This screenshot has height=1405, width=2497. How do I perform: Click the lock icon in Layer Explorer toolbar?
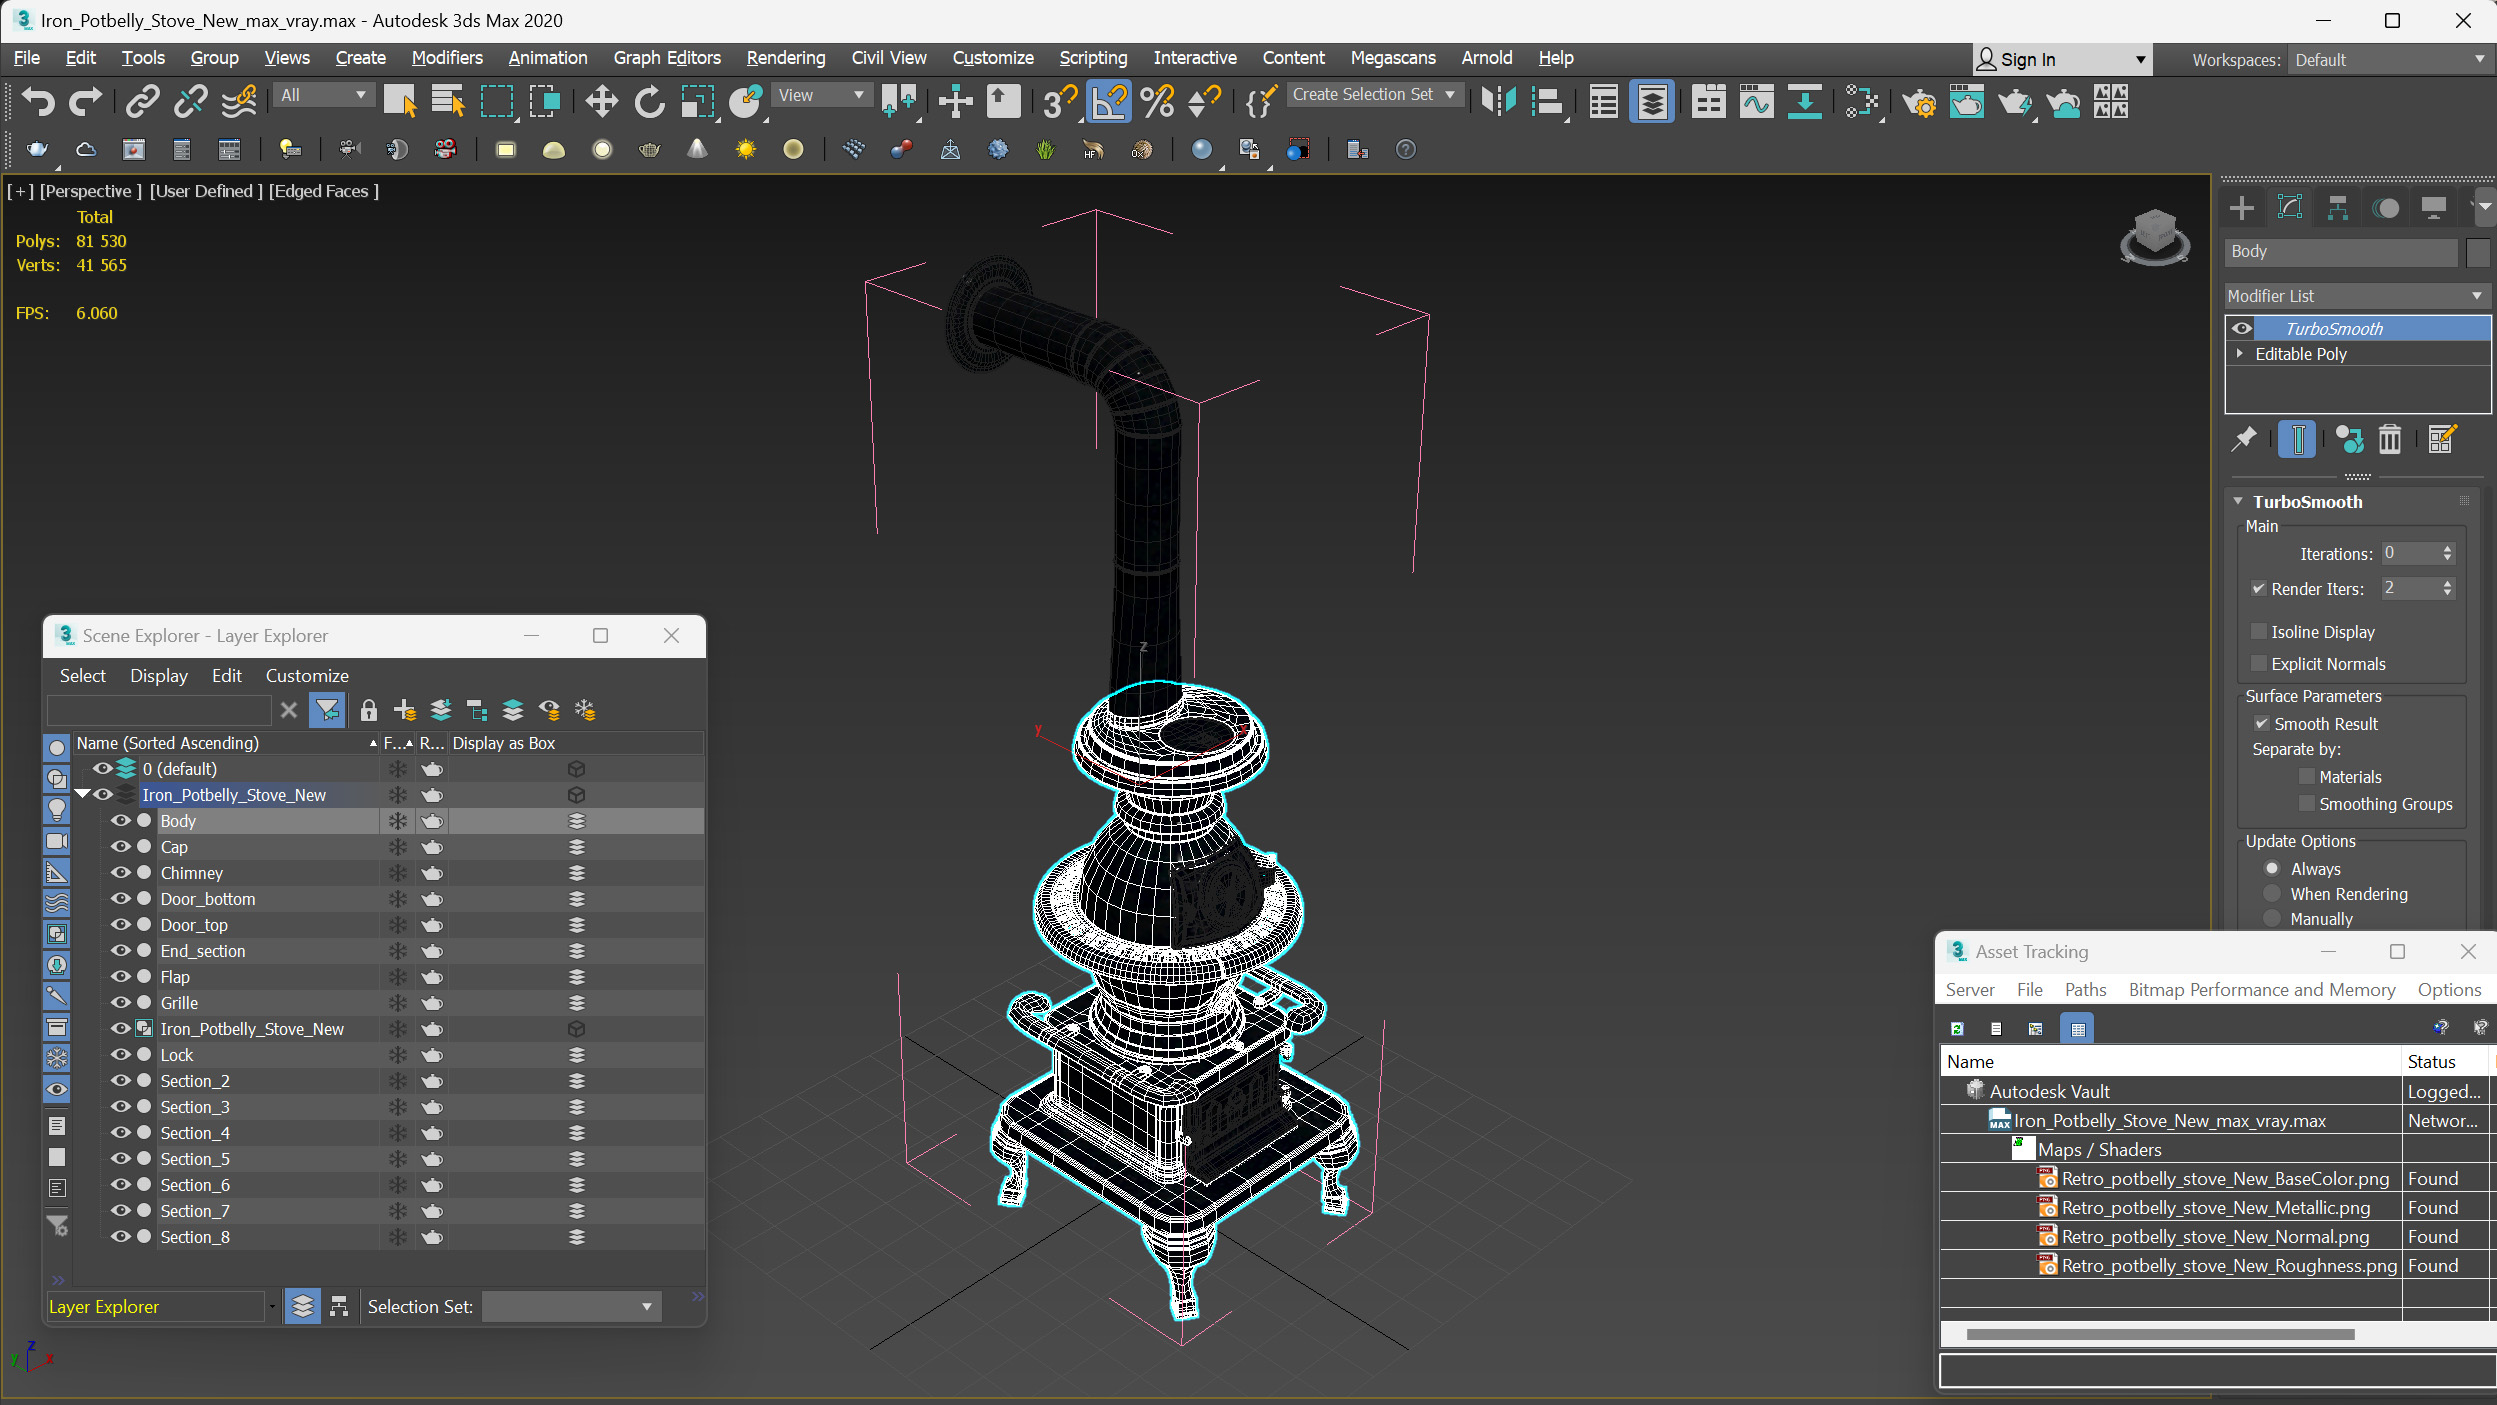click(x=369, y=710)
